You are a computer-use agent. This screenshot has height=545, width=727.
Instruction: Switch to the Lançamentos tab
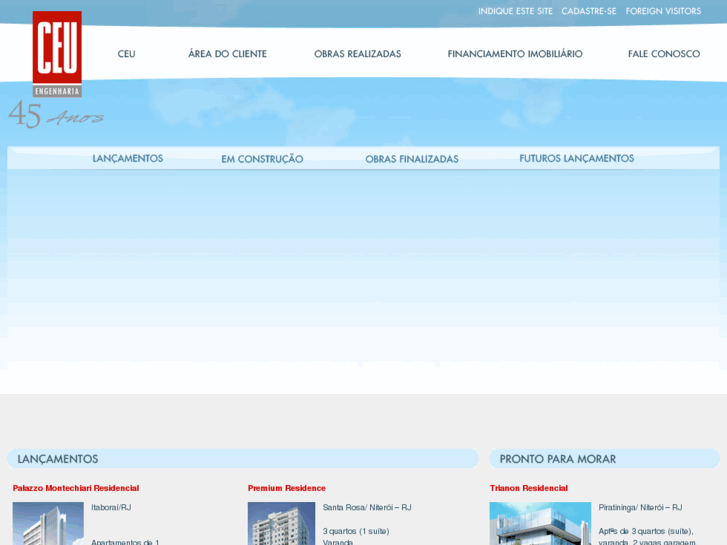coord(128,158)
